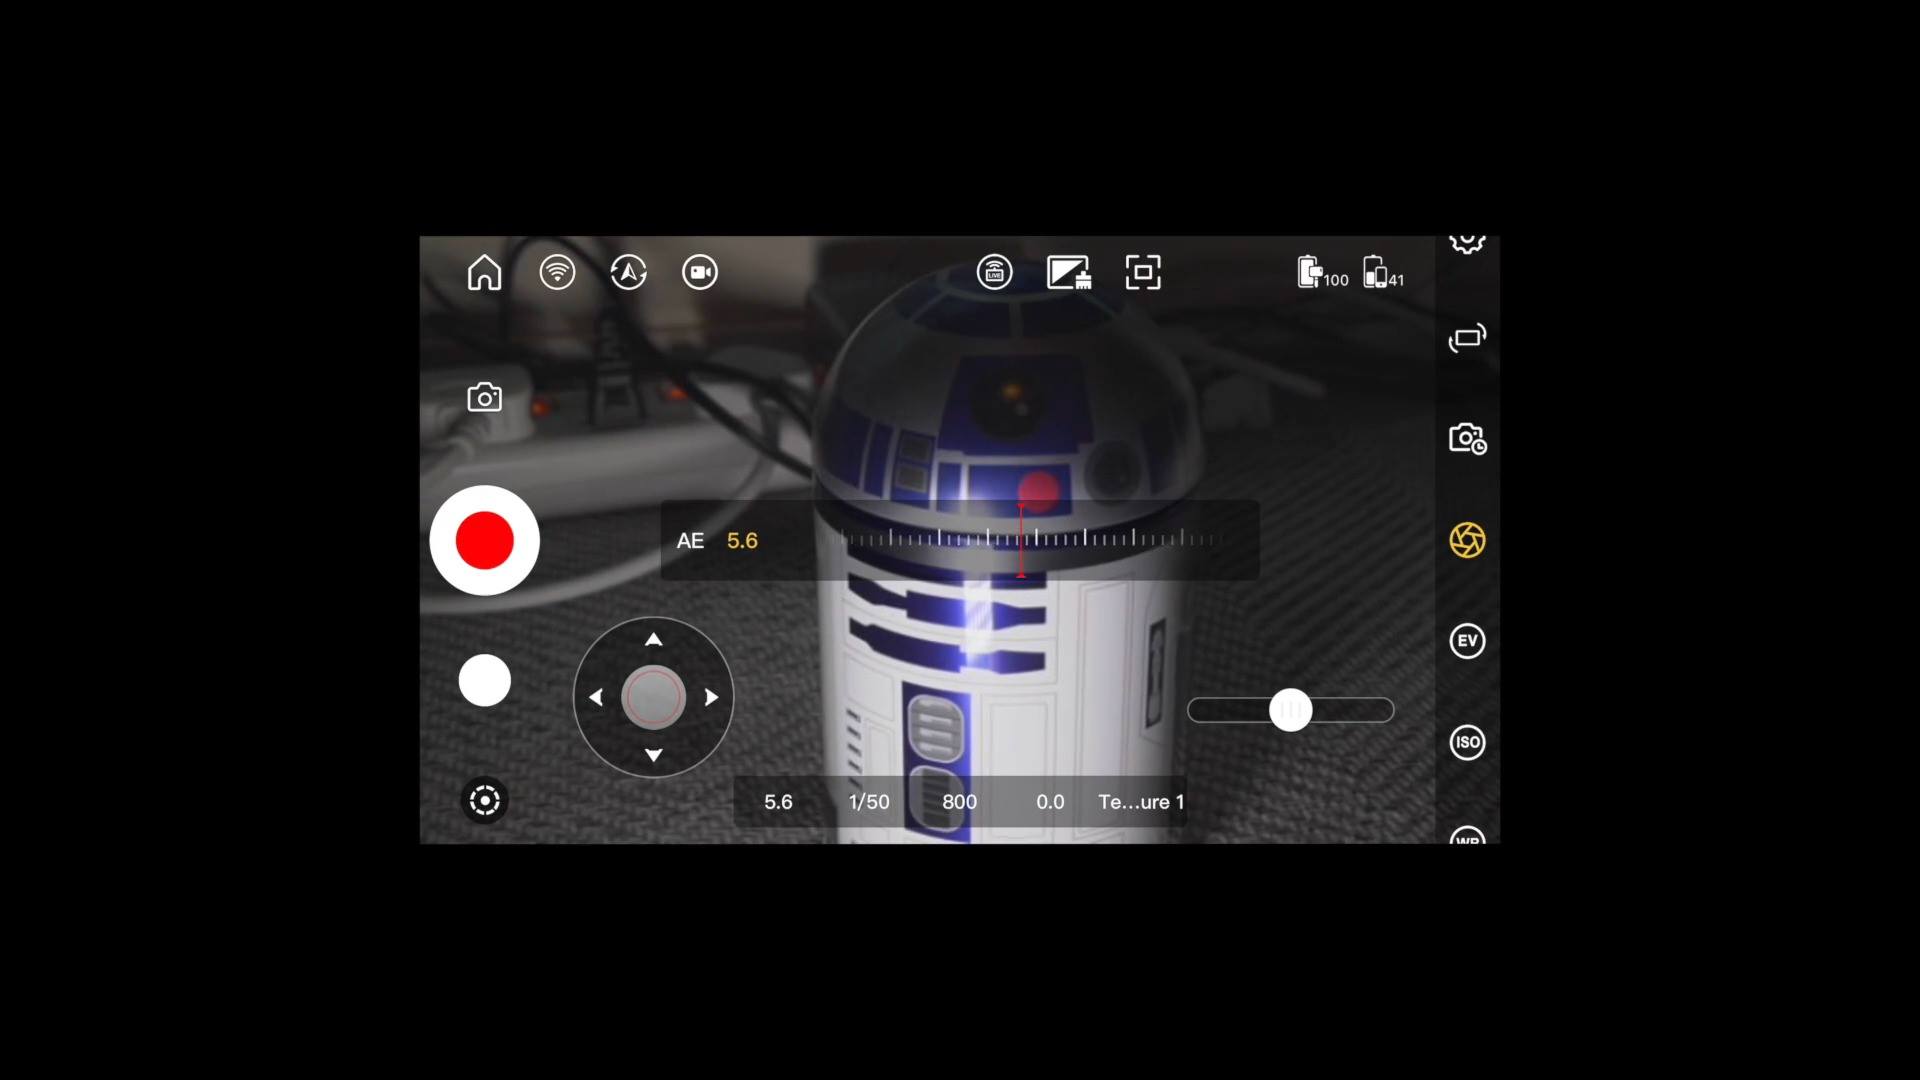
Task: Tap the Home icon
Action: click(x=484, y=272)
